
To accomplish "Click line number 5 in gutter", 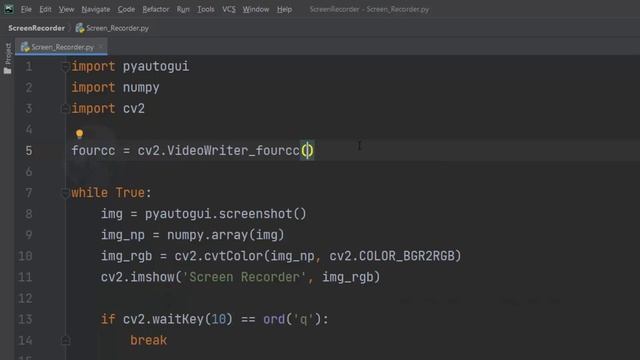I will coord(29,151).
